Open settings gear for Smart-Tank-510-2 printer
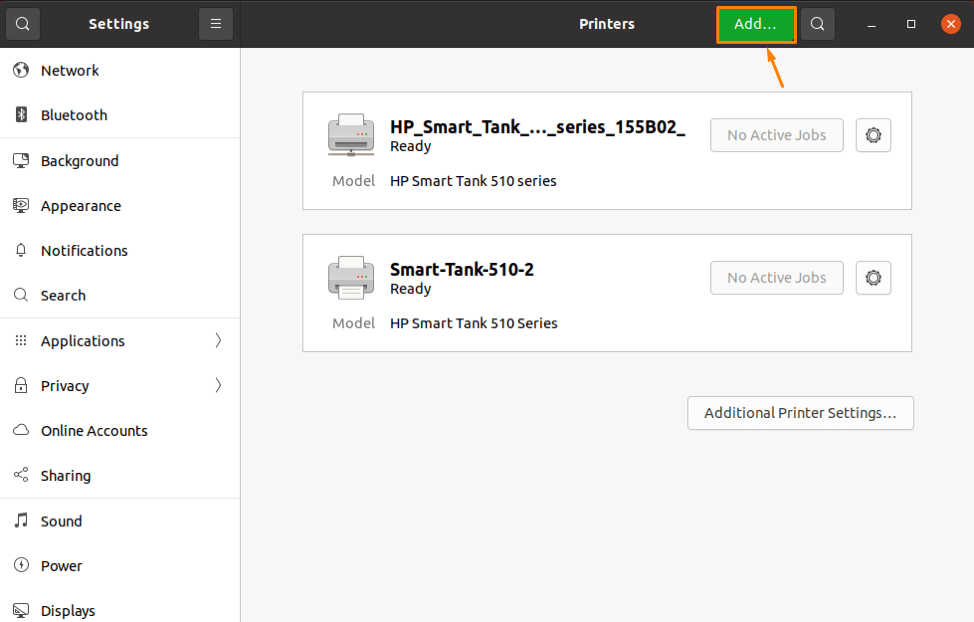This screenshot has width=974, height=622. coord(873,278)
